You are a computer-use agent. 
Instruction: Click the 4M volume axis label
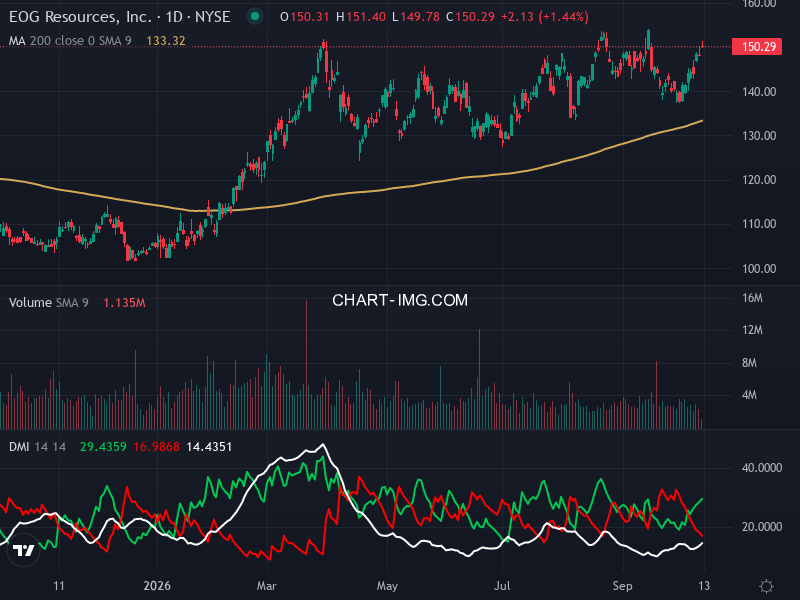pyautogui.click(x=749, y=395)
